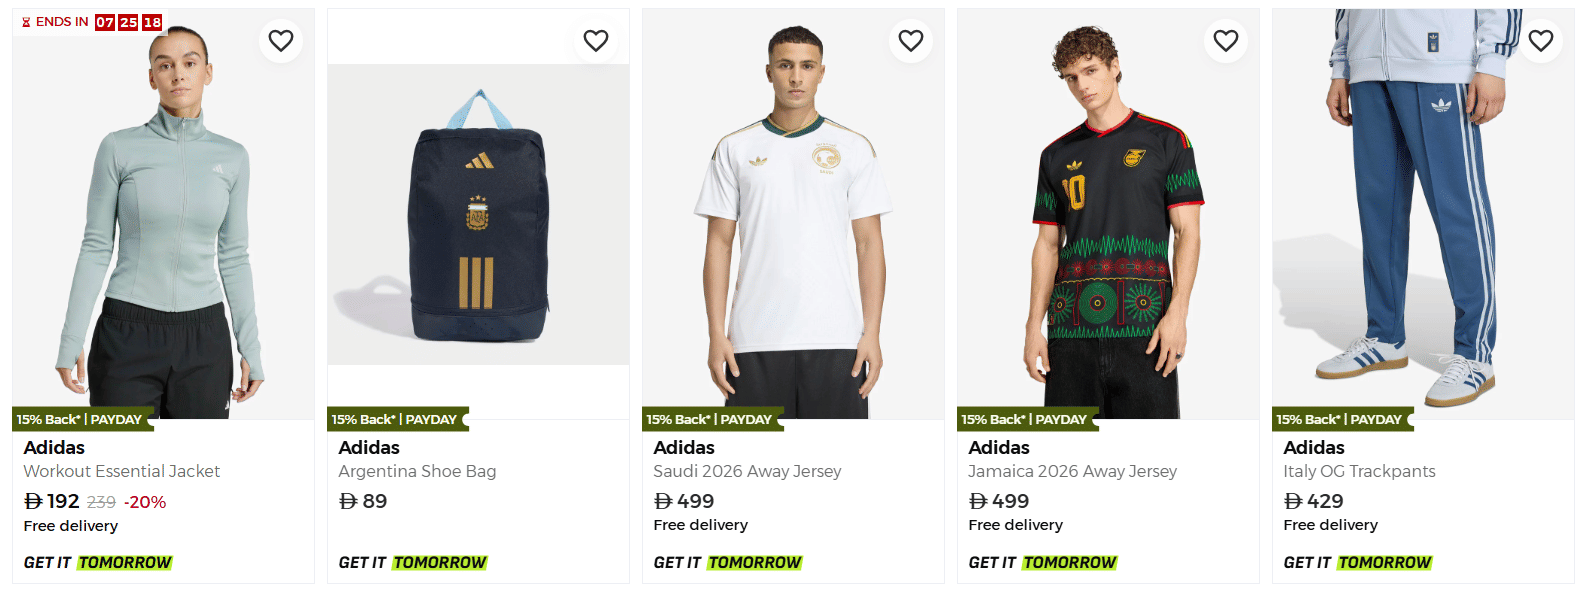1579x592 pixels.
Task: Click the 192 price of Workout Jacket
Action: point(52,502)
